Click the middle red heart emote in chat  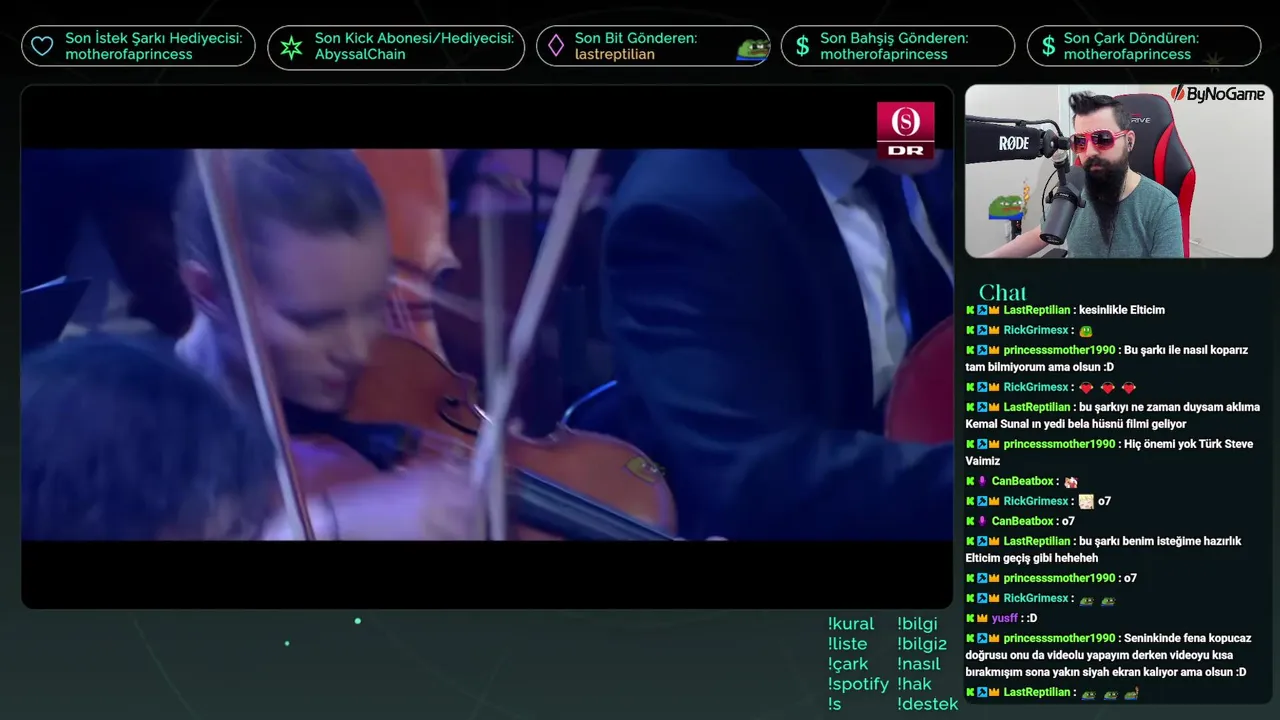pyautogui.click(x=1107, y=388)
